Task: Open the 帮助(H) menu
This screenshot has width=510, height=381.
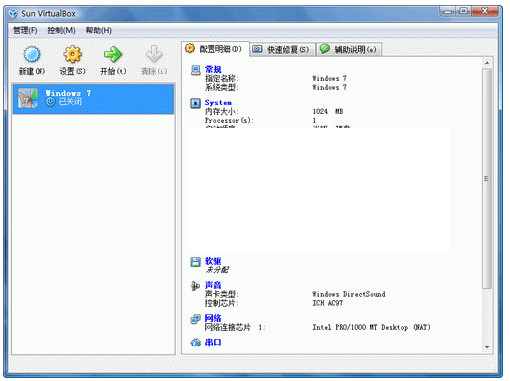Action: tap(98, 30)
